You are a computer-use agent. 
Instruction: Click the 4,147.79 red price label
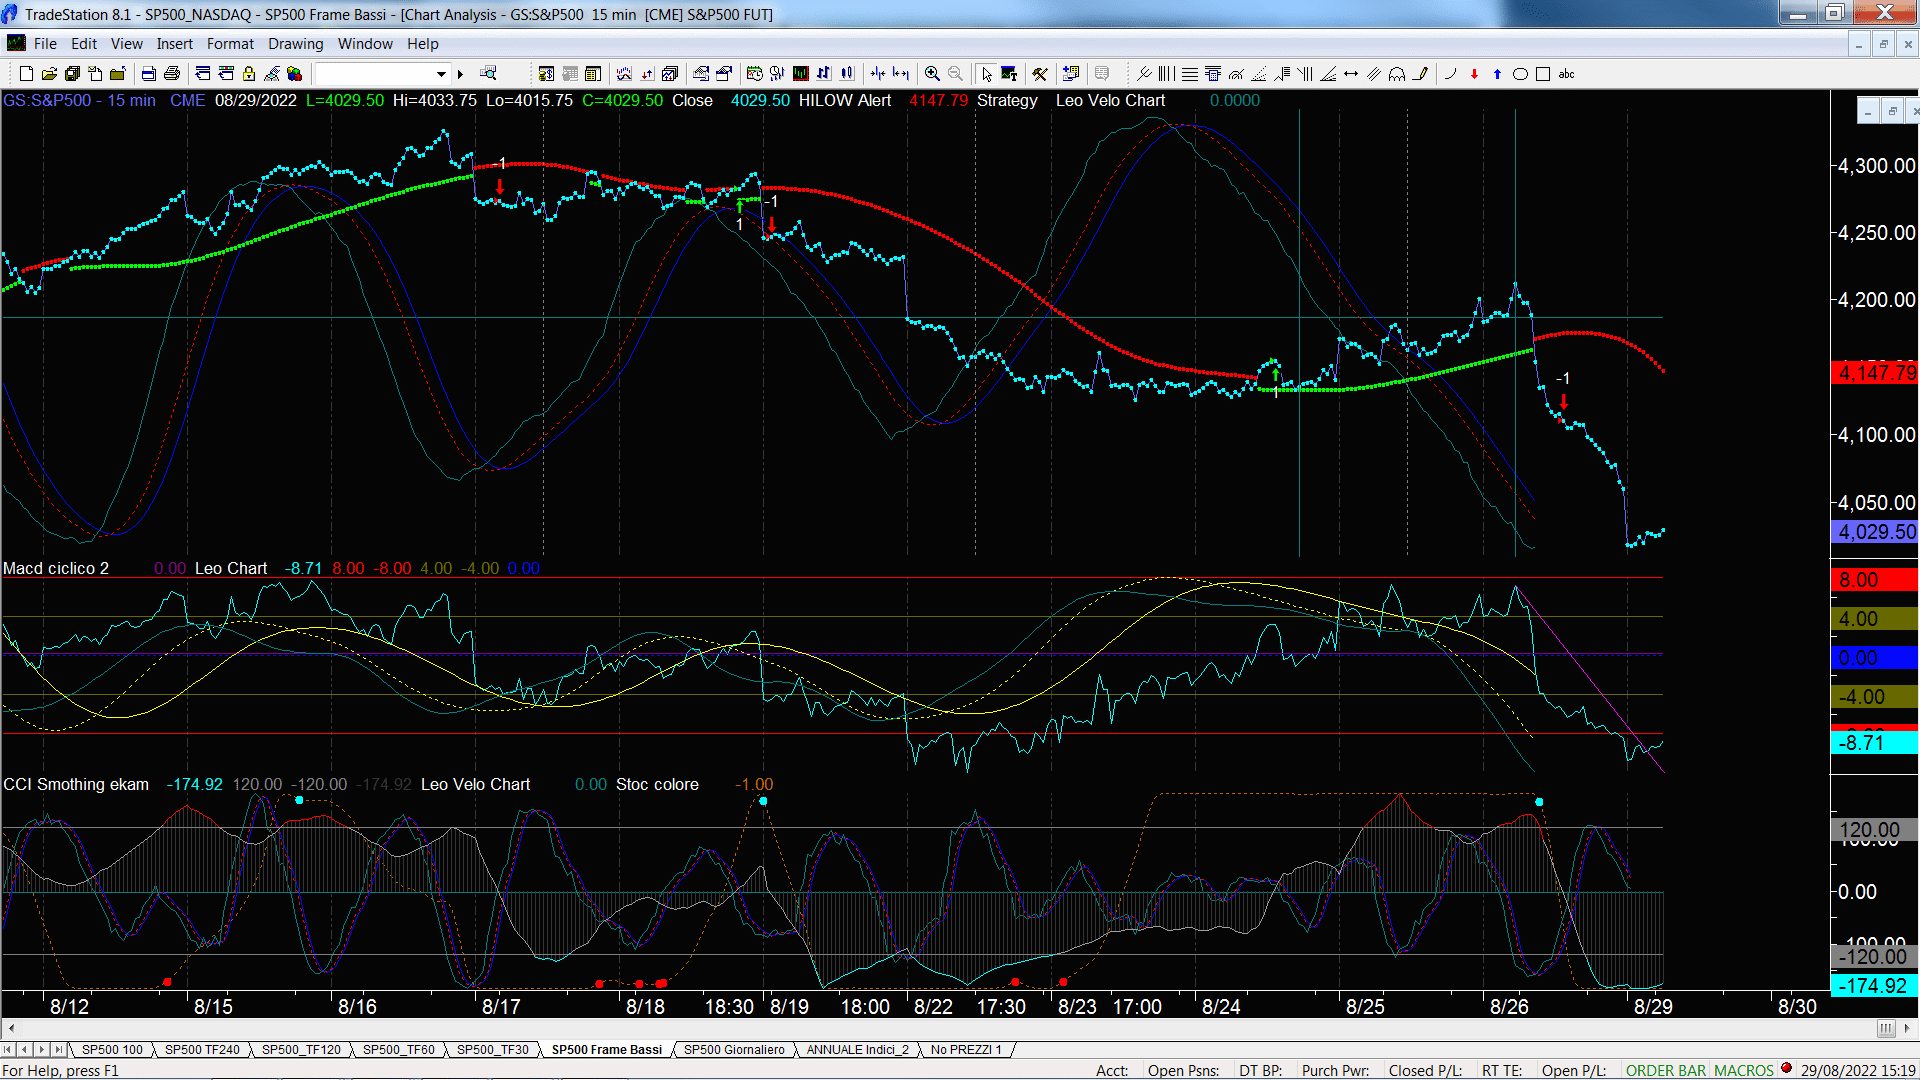point(1874,373)
